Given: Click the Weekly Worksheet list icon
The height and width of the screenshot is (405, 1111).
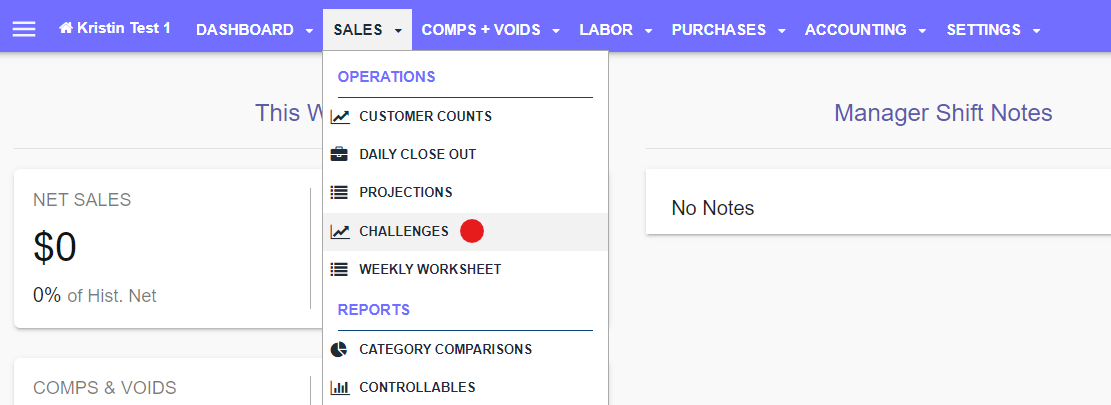Looking at the screenshot, I should click(x=340, y=270).
